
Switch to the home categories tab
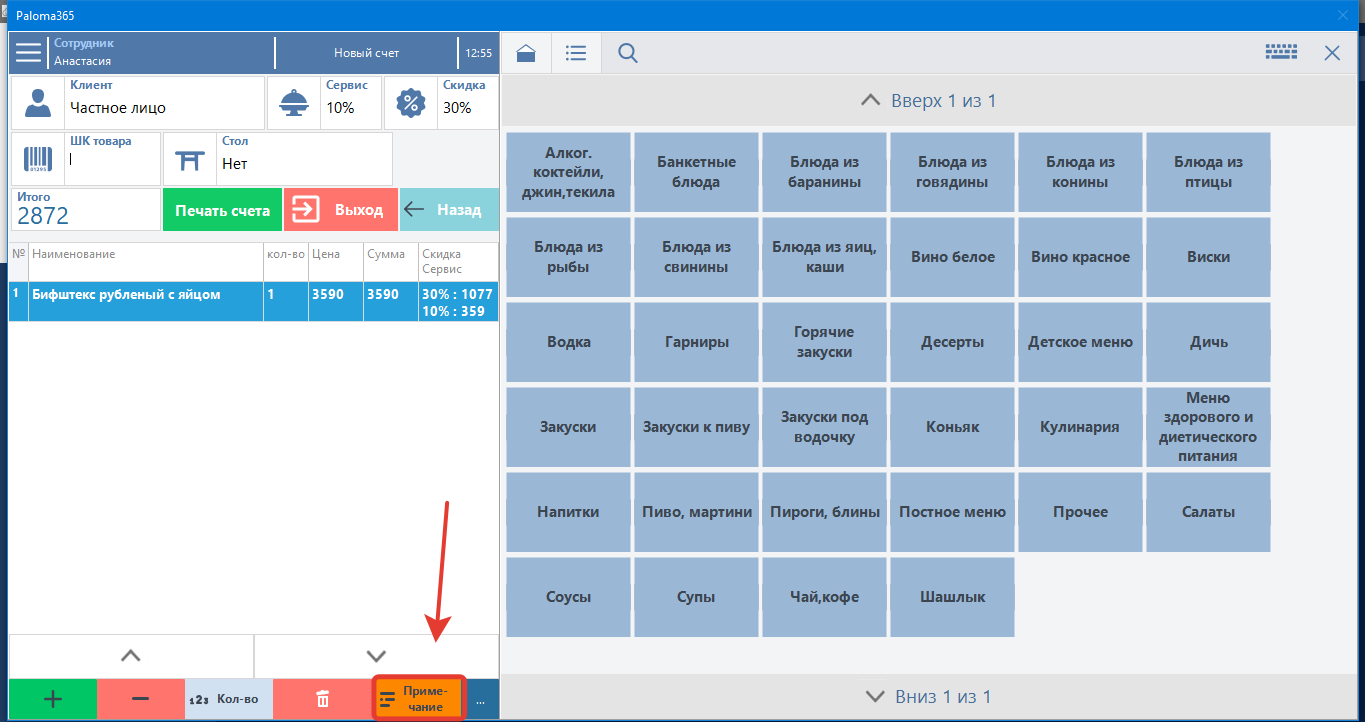526,53
